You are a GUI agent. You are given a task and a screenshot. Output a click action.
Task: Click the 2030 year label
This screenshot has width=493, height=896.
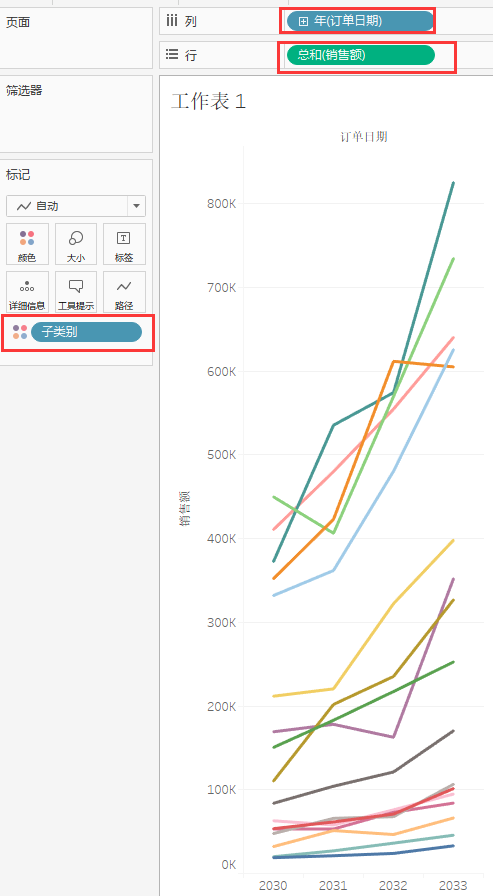point(273,886)
